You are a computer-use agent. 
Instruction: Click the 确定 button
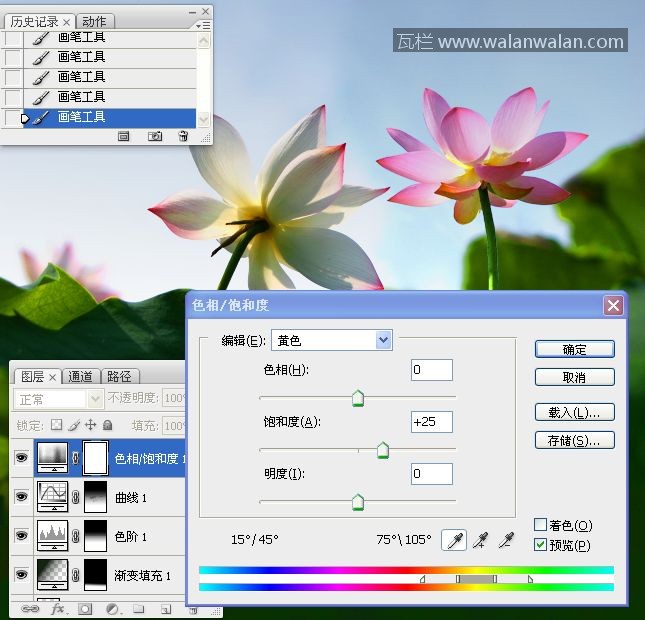tap(574, 349)
